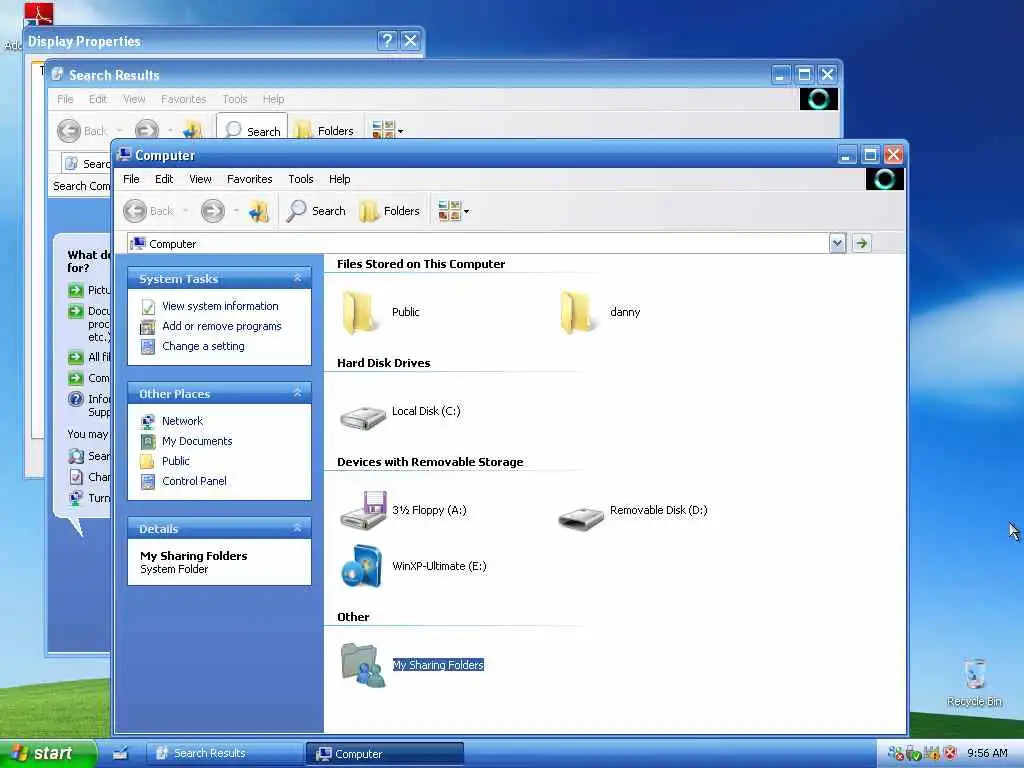
Task: Open the Public folder icon in Computer window
Action: (x=359, y=313)
